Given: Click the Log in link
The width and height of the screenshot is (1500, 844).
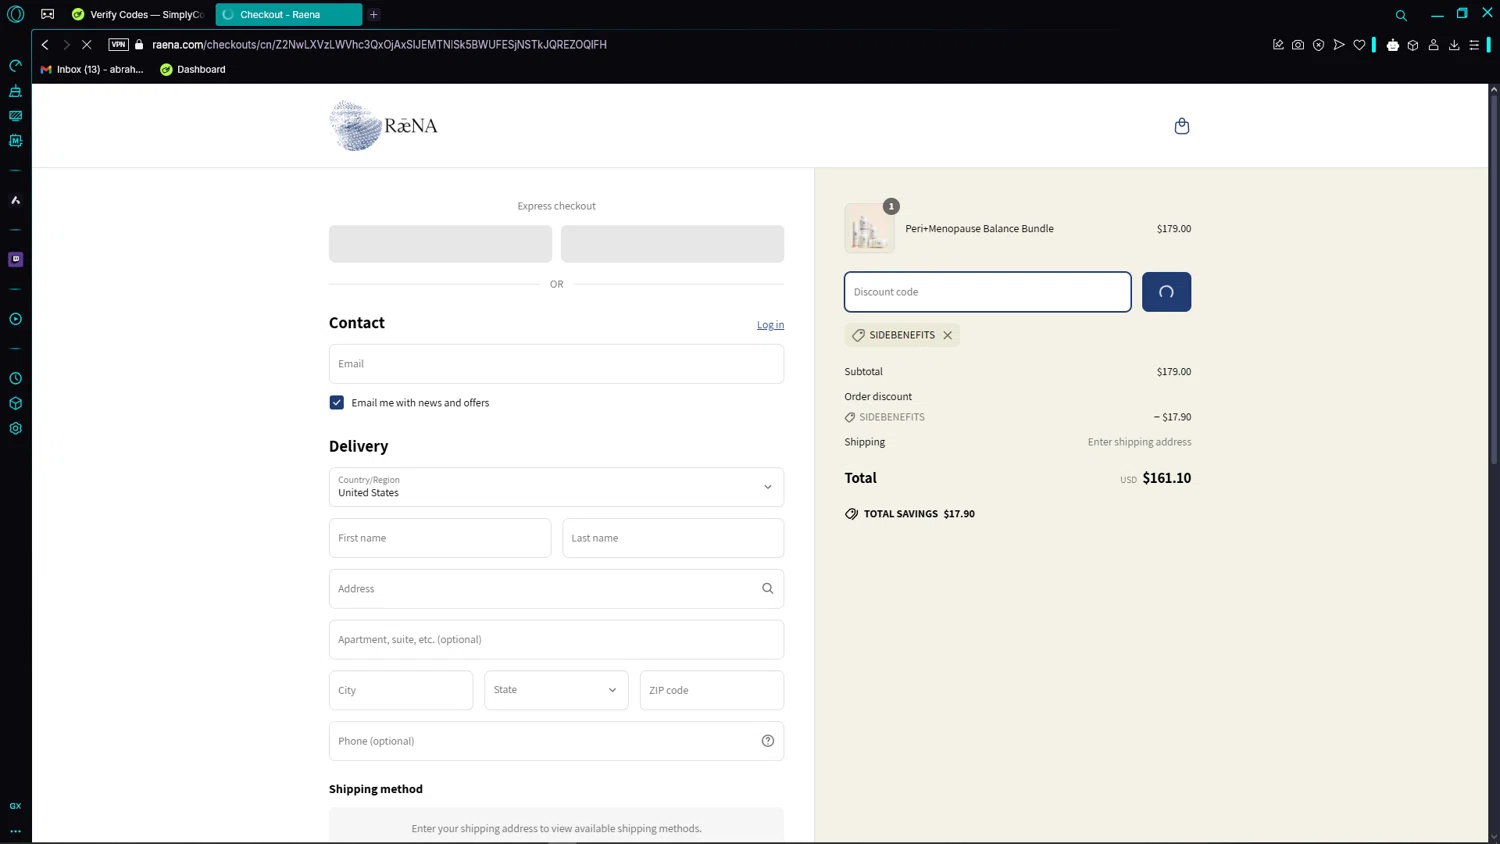Looking at the screenshot, I should point(770,325).
